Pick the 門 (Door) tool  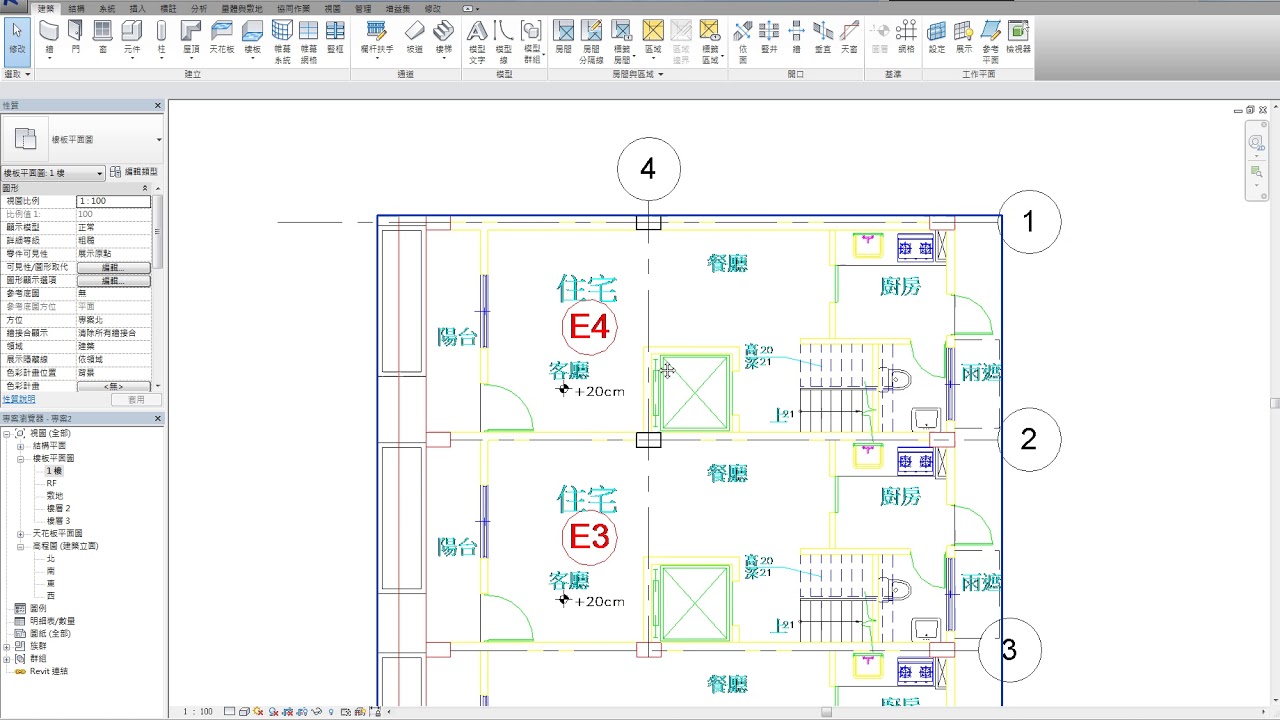pos(76,39)
